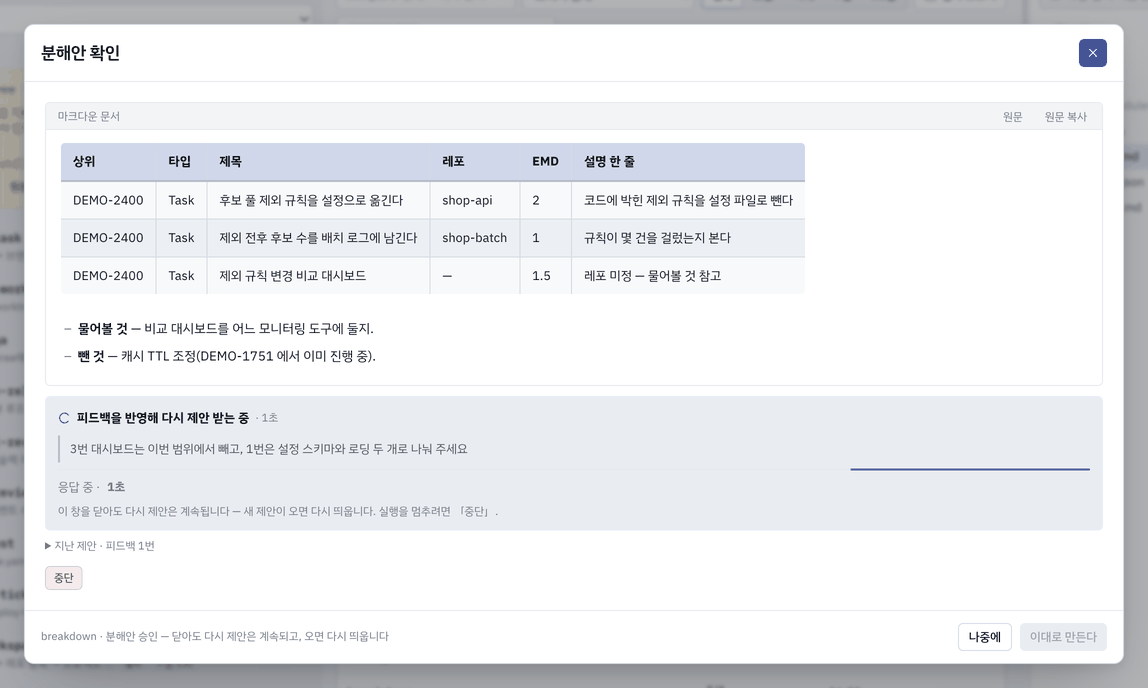Screen dimensions: 1148x688
Task: Click the 피드백을 반영해 다시 제안 받는 중 heading
Action: (x=163, y=418)
